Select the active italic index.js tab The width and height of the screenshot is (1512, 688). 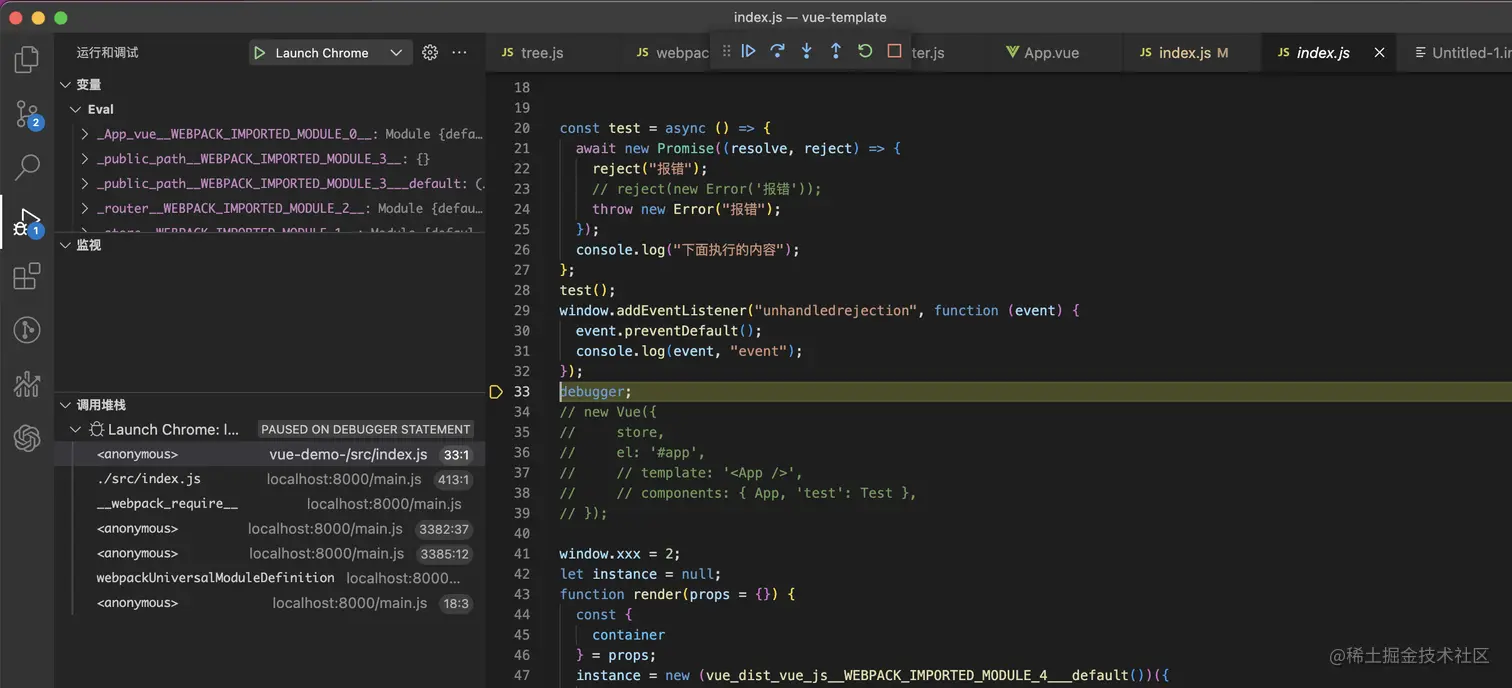click(x=1323, y=53)
